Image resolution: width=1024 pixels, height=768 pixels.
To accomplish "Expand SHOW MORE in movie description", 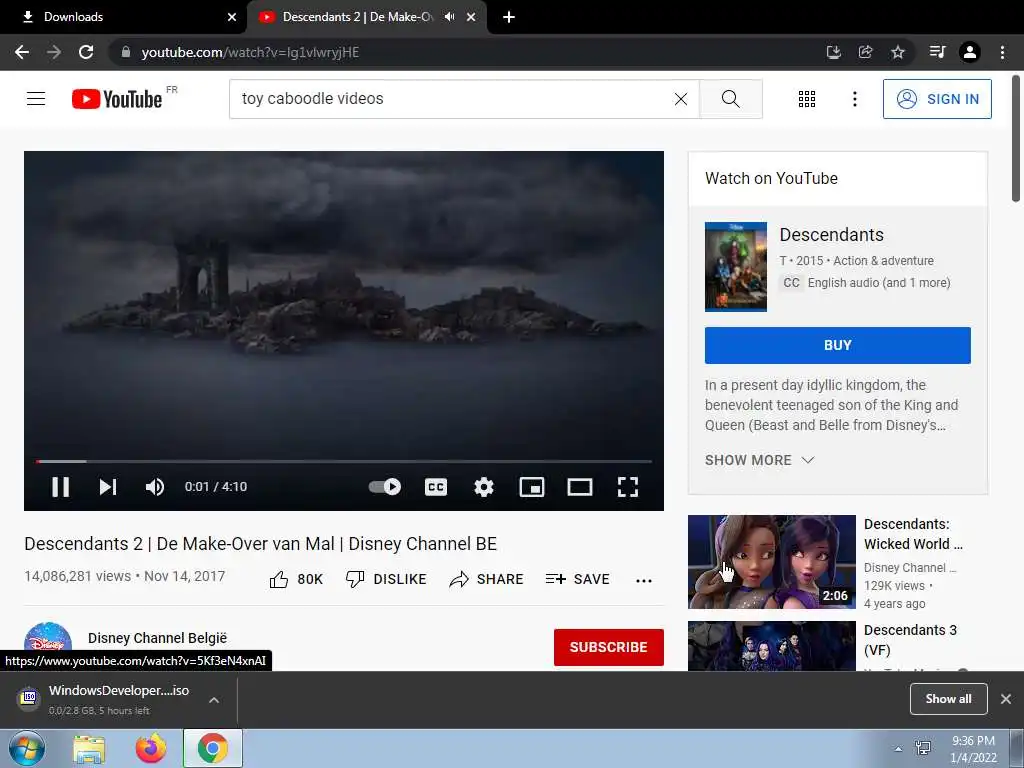I will tap(760, 460).
